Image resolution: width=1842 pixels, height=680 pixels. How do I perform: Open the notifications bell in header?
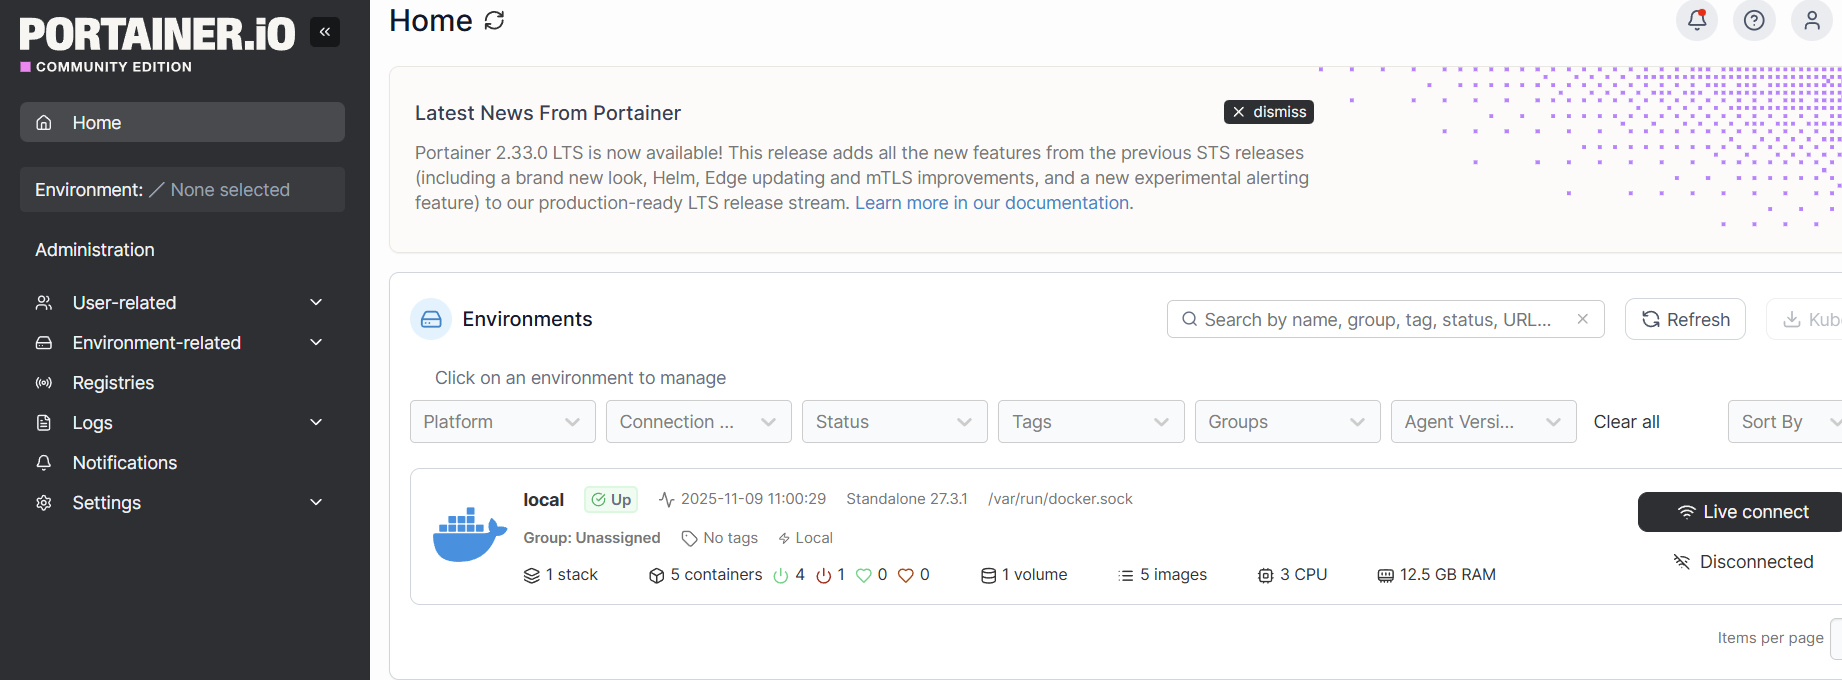coord(1697,20)
